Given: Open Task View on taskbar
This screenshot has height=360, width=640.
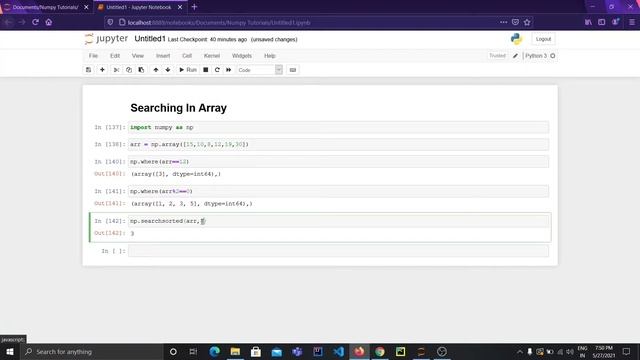Looking at the screenshot, I should (x=193, y=351).
